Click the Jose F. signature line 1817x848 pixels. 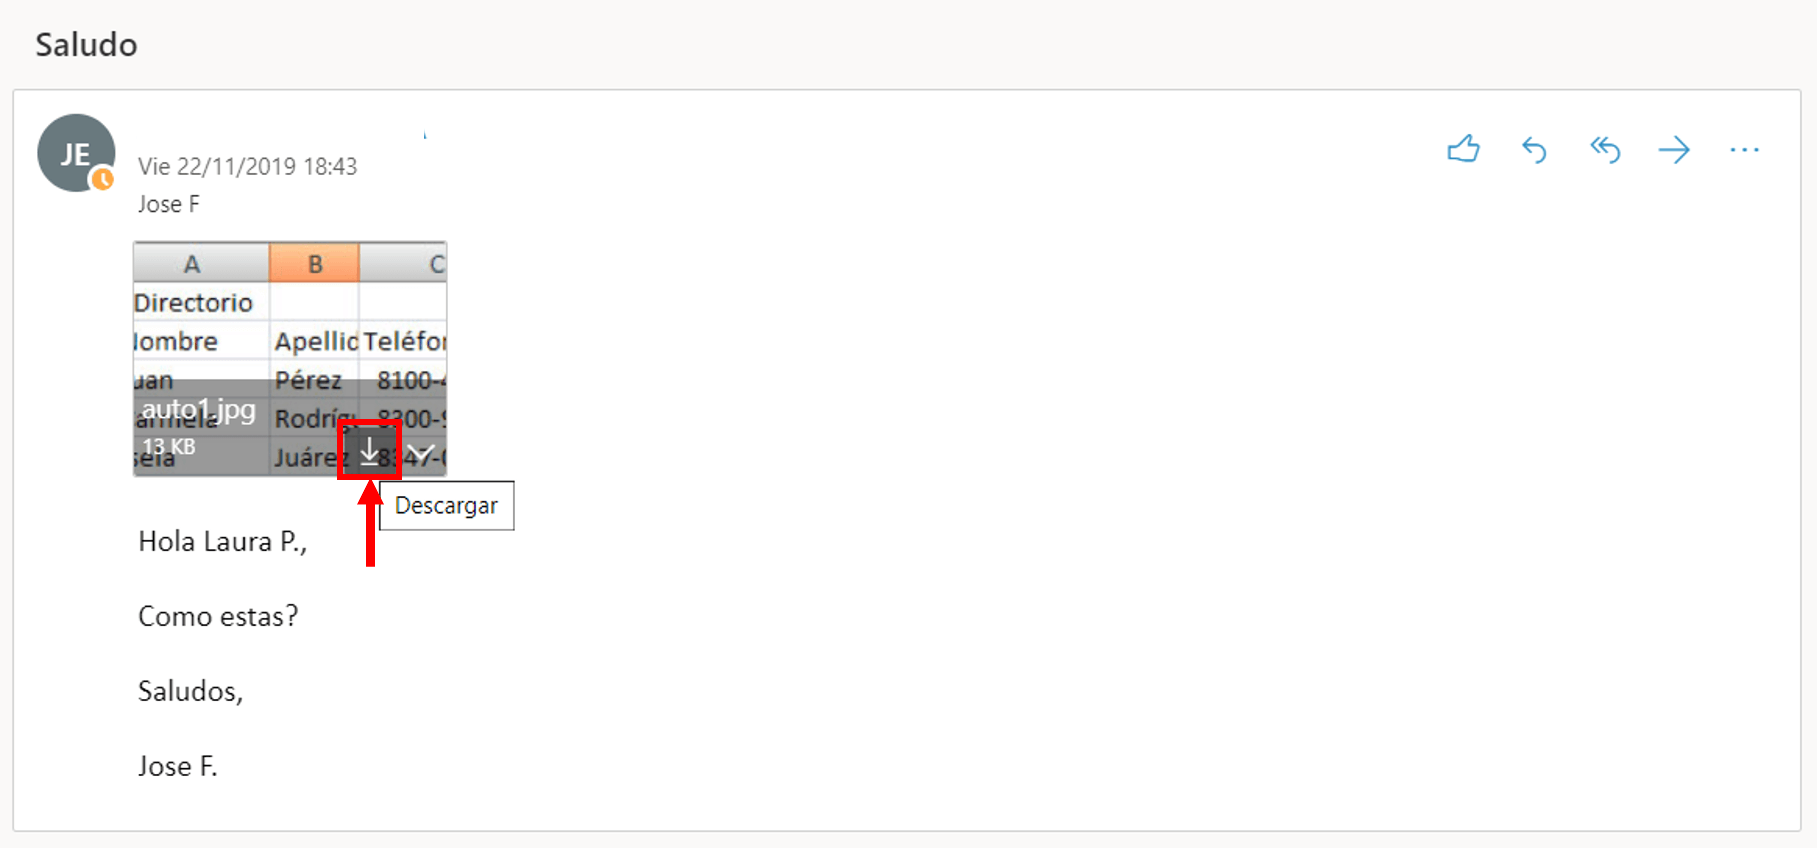pyautogui.click(x=177, y=766)
